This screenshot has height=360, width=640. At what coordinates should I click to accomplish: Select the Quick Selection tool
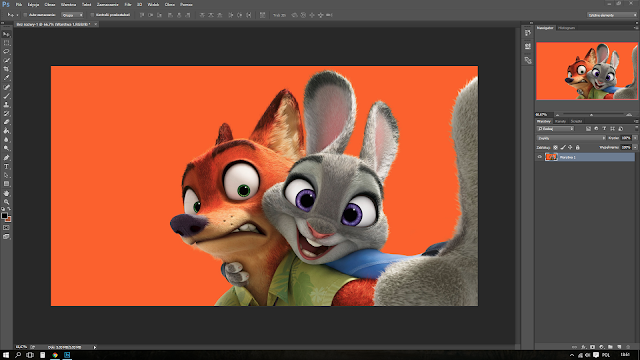6,60
